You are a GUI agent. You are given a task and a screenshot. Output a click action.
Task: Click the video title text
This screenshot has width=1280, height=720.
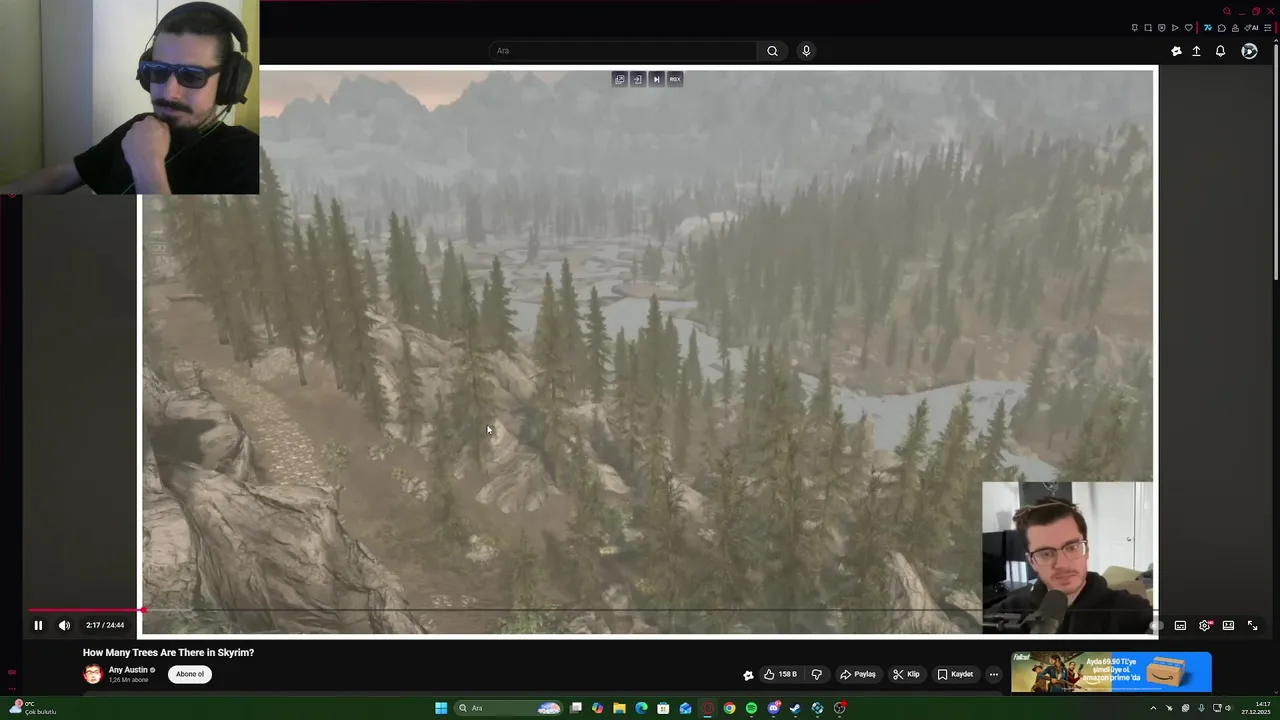coord(168,652)
